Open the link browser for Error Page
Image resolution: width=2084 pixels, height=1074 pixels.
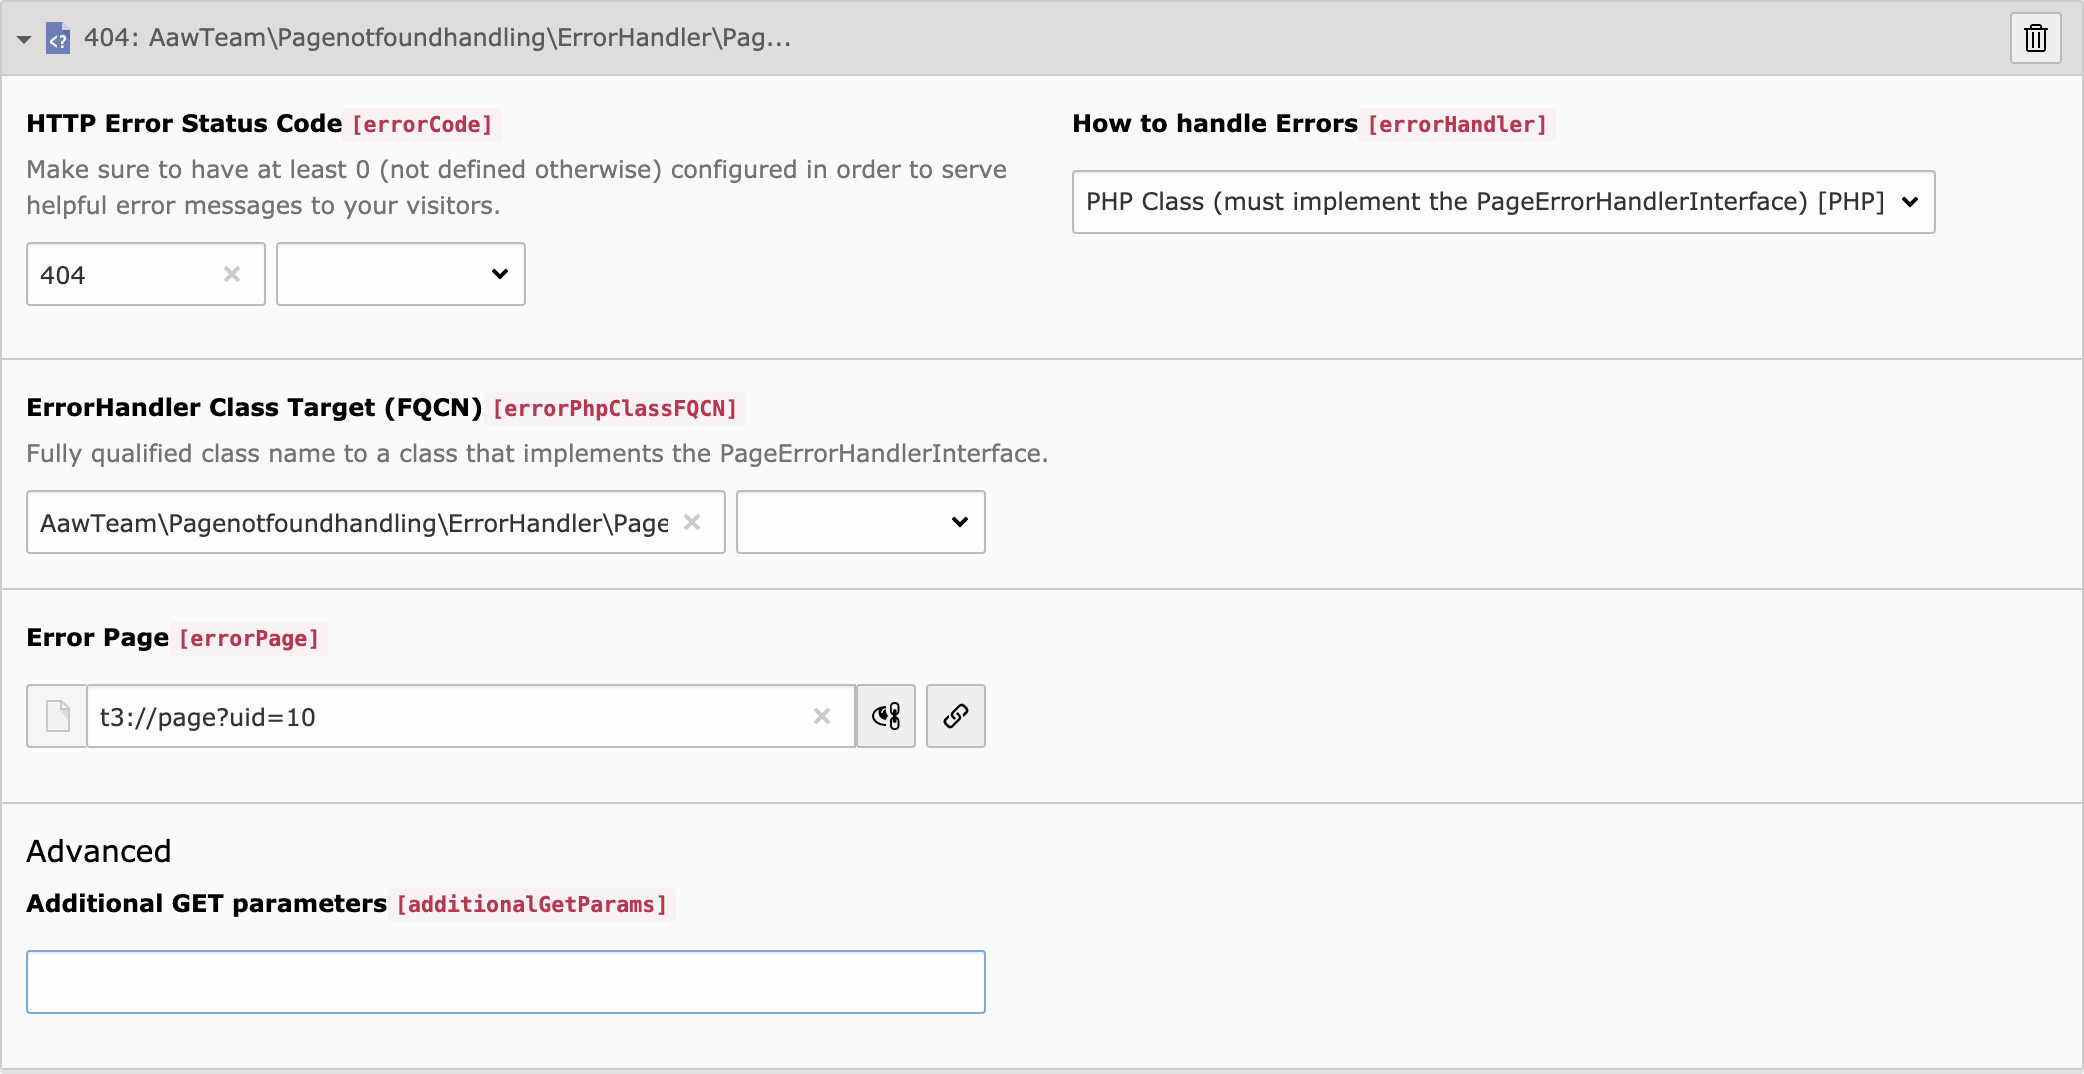956,716
